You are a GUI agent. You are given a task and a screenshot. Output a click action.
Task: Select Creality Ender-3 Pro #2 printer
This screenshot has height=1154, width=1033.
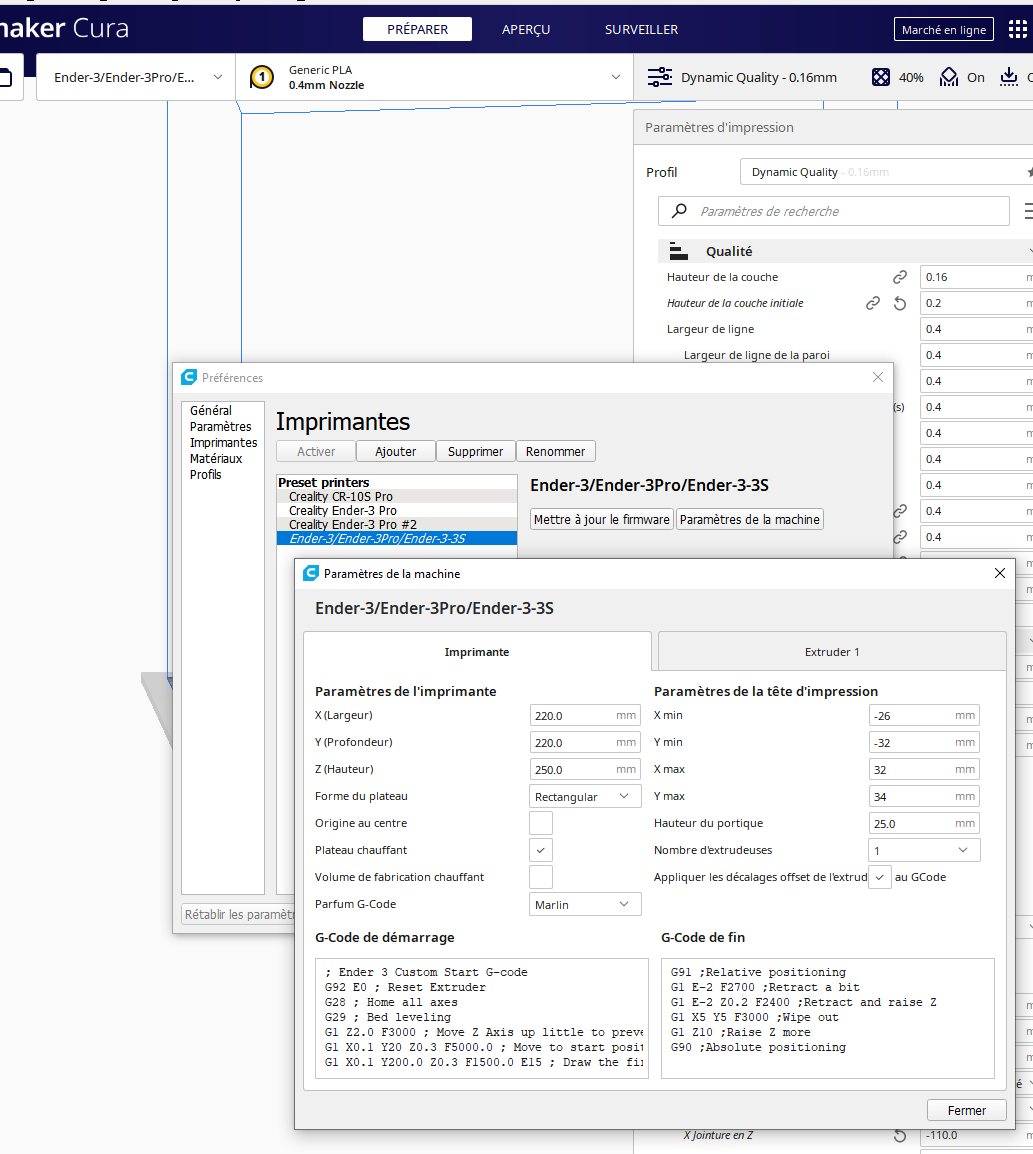(x=397, y=525)
